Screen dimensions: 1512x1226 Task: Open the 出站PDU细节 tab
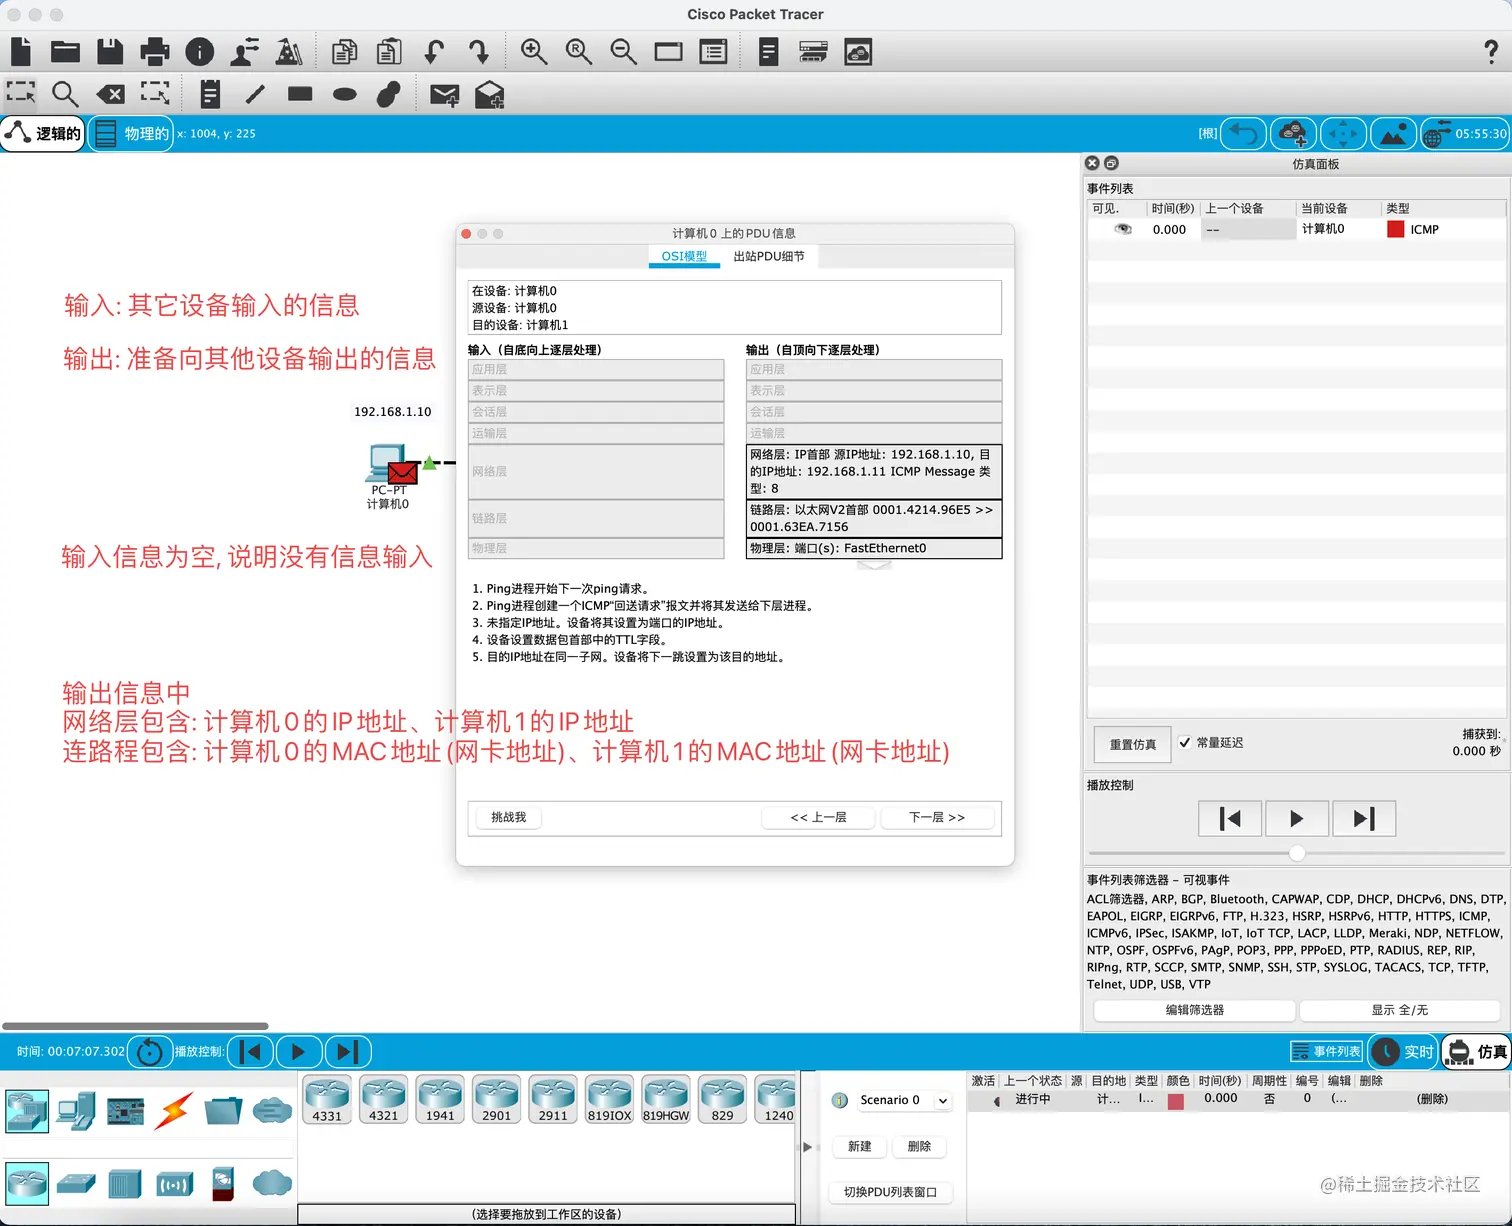point(768,256)
